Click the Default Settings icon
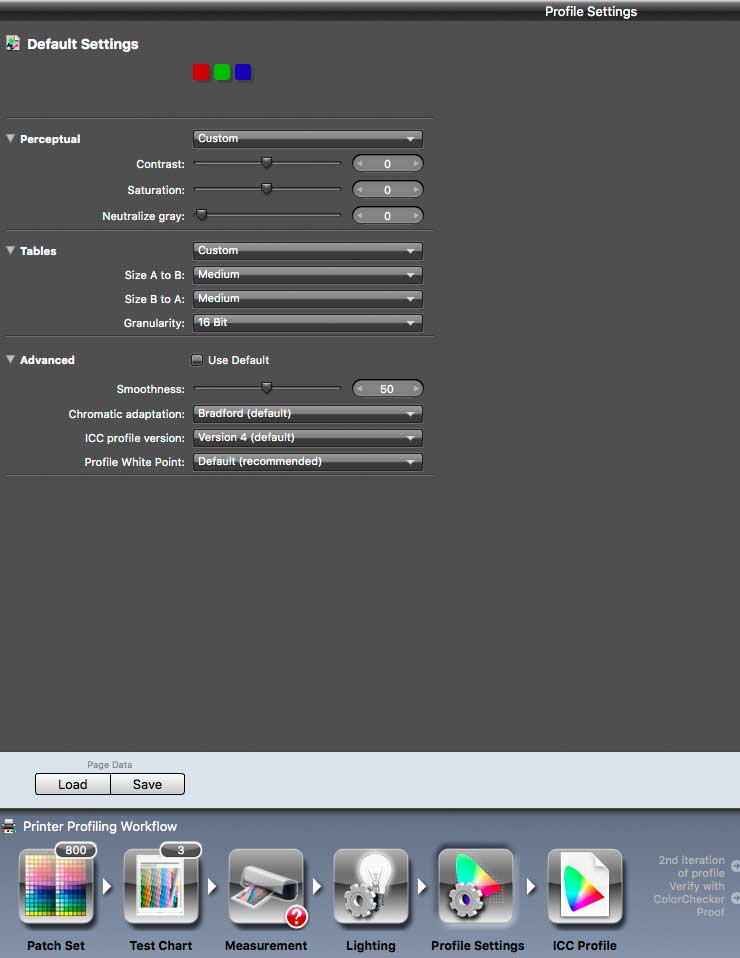This screenshot has width=740, height=958. click(13, 43)
